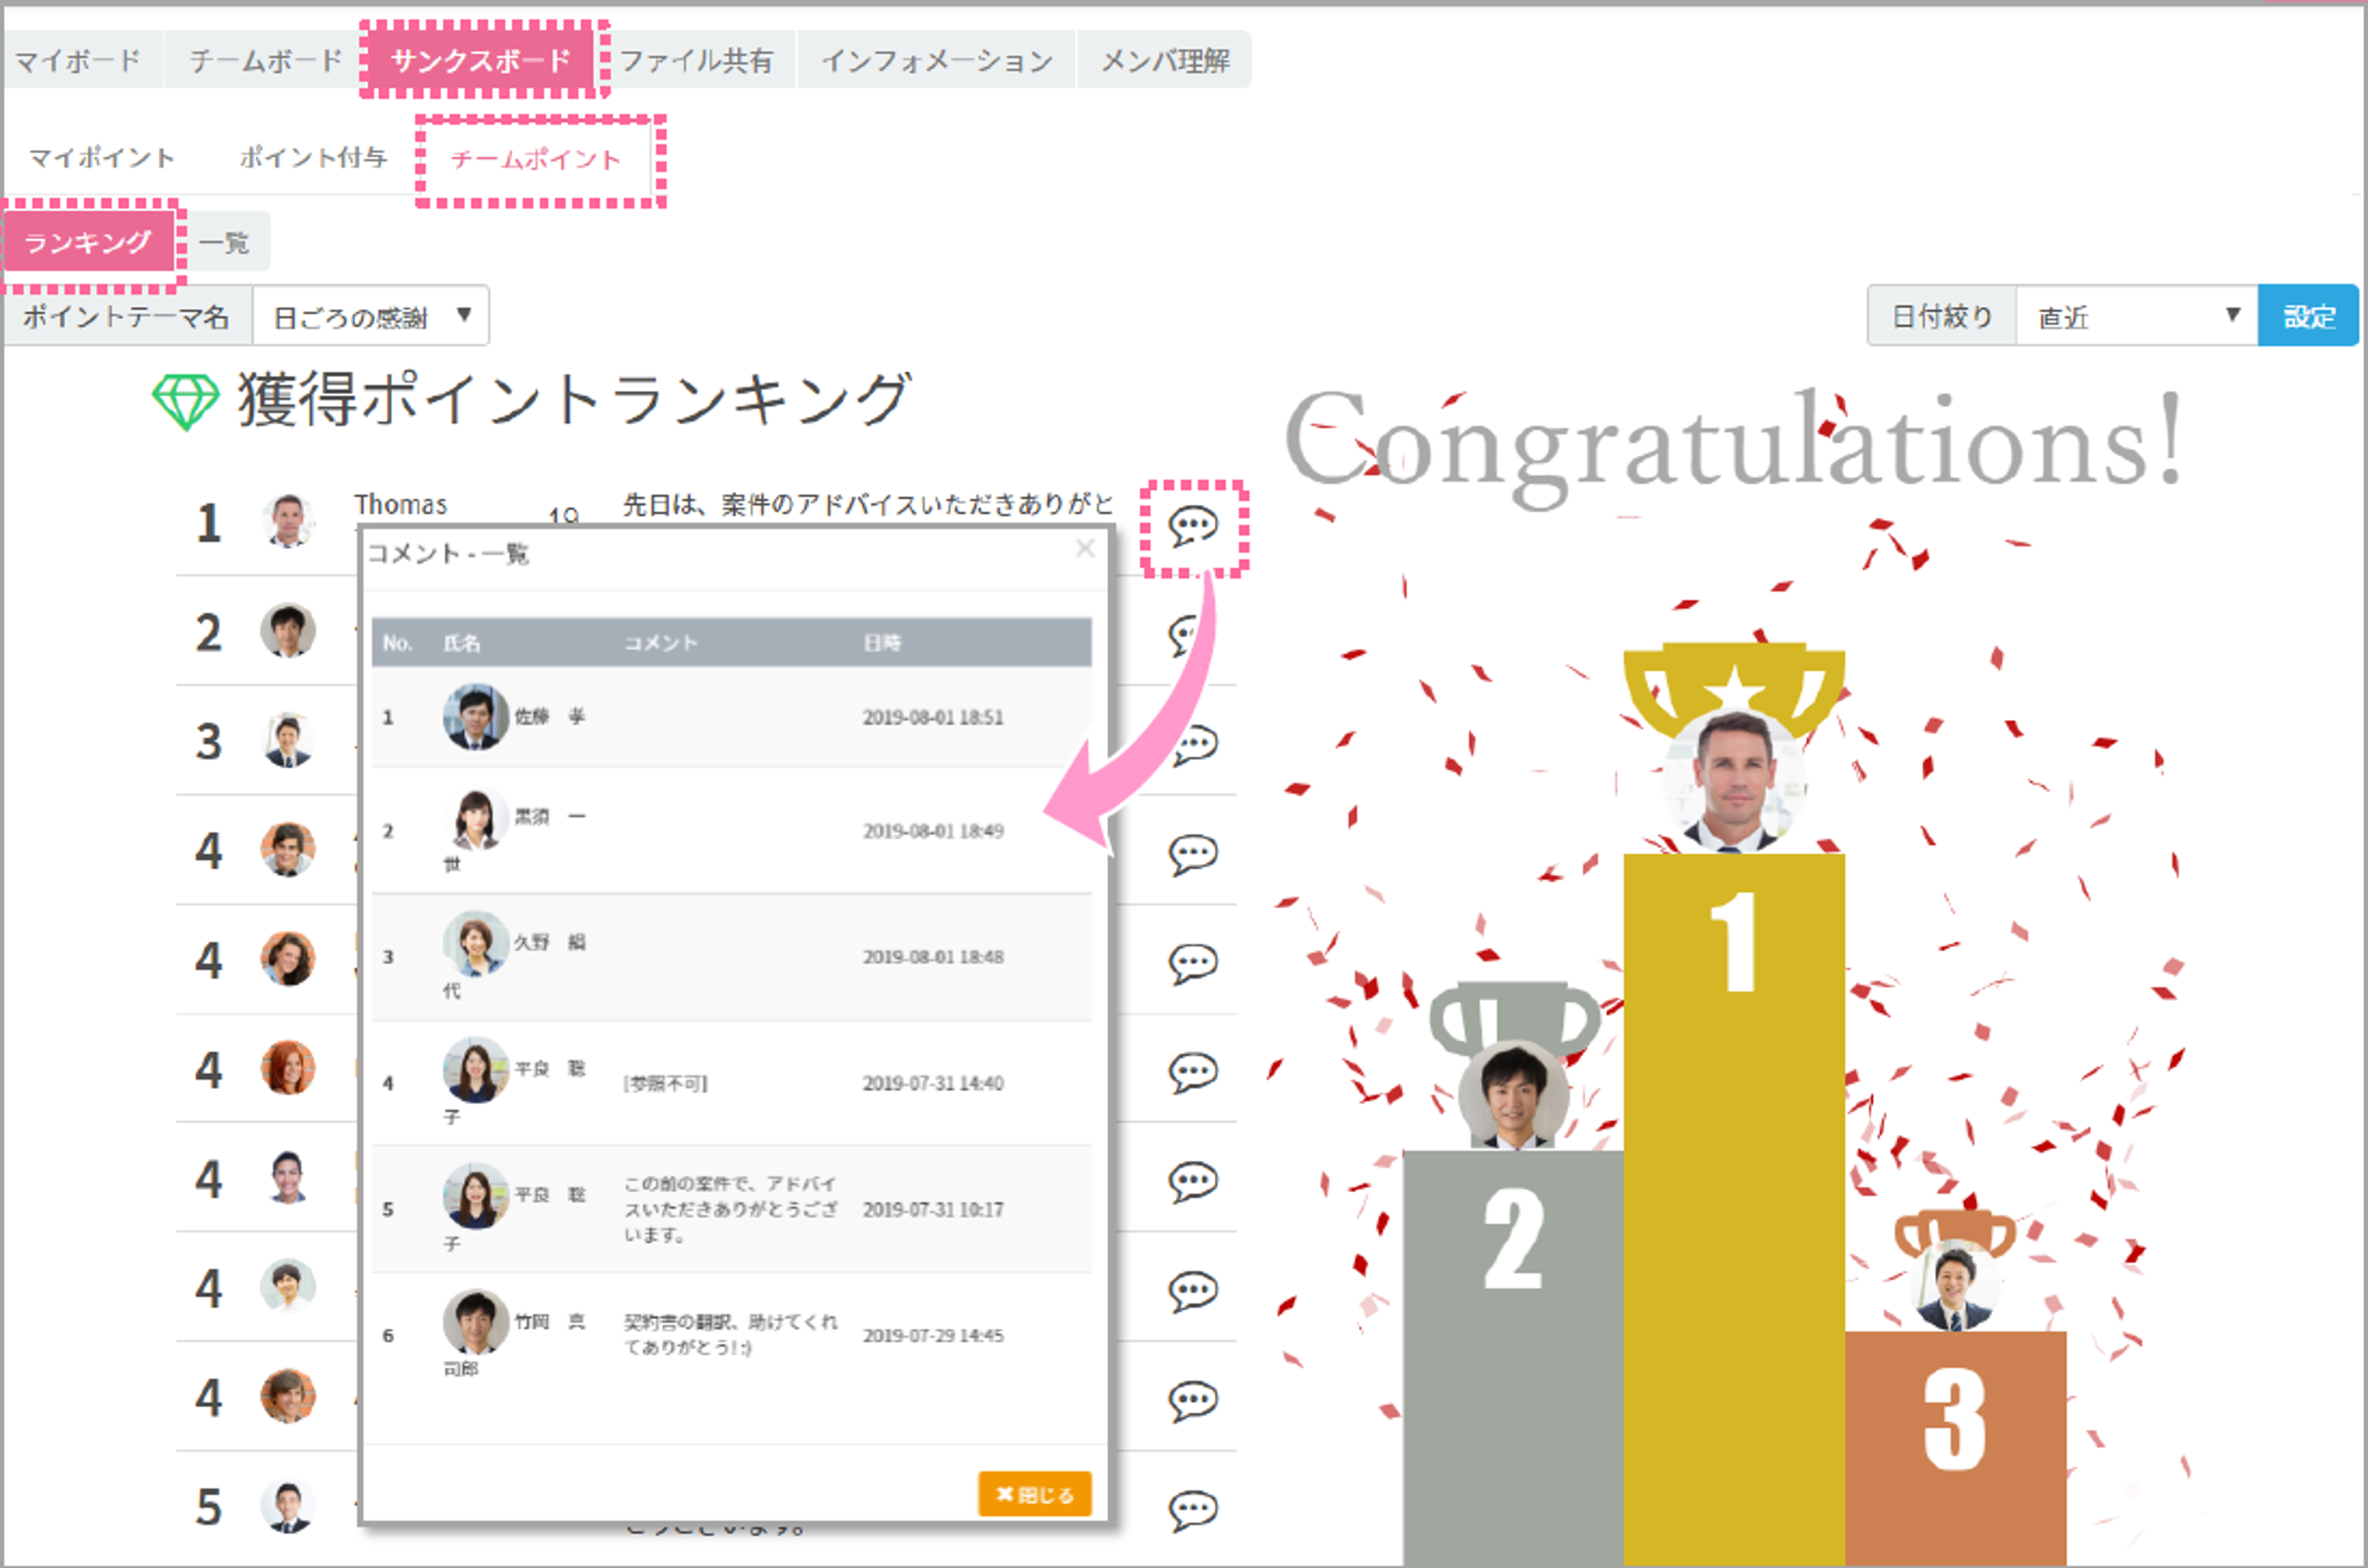Close comment list with the X icon
2368x1568 pixels.
tap(1085, 549)
